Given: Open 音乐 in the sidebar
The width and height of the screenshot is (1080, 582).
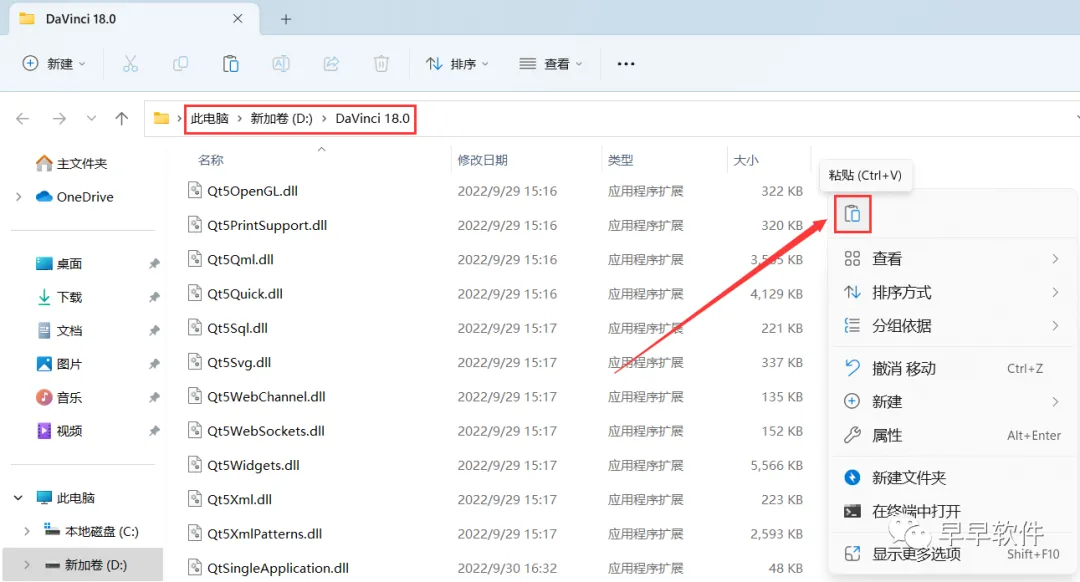Looking at the screenshot, I should coord(59,397).
